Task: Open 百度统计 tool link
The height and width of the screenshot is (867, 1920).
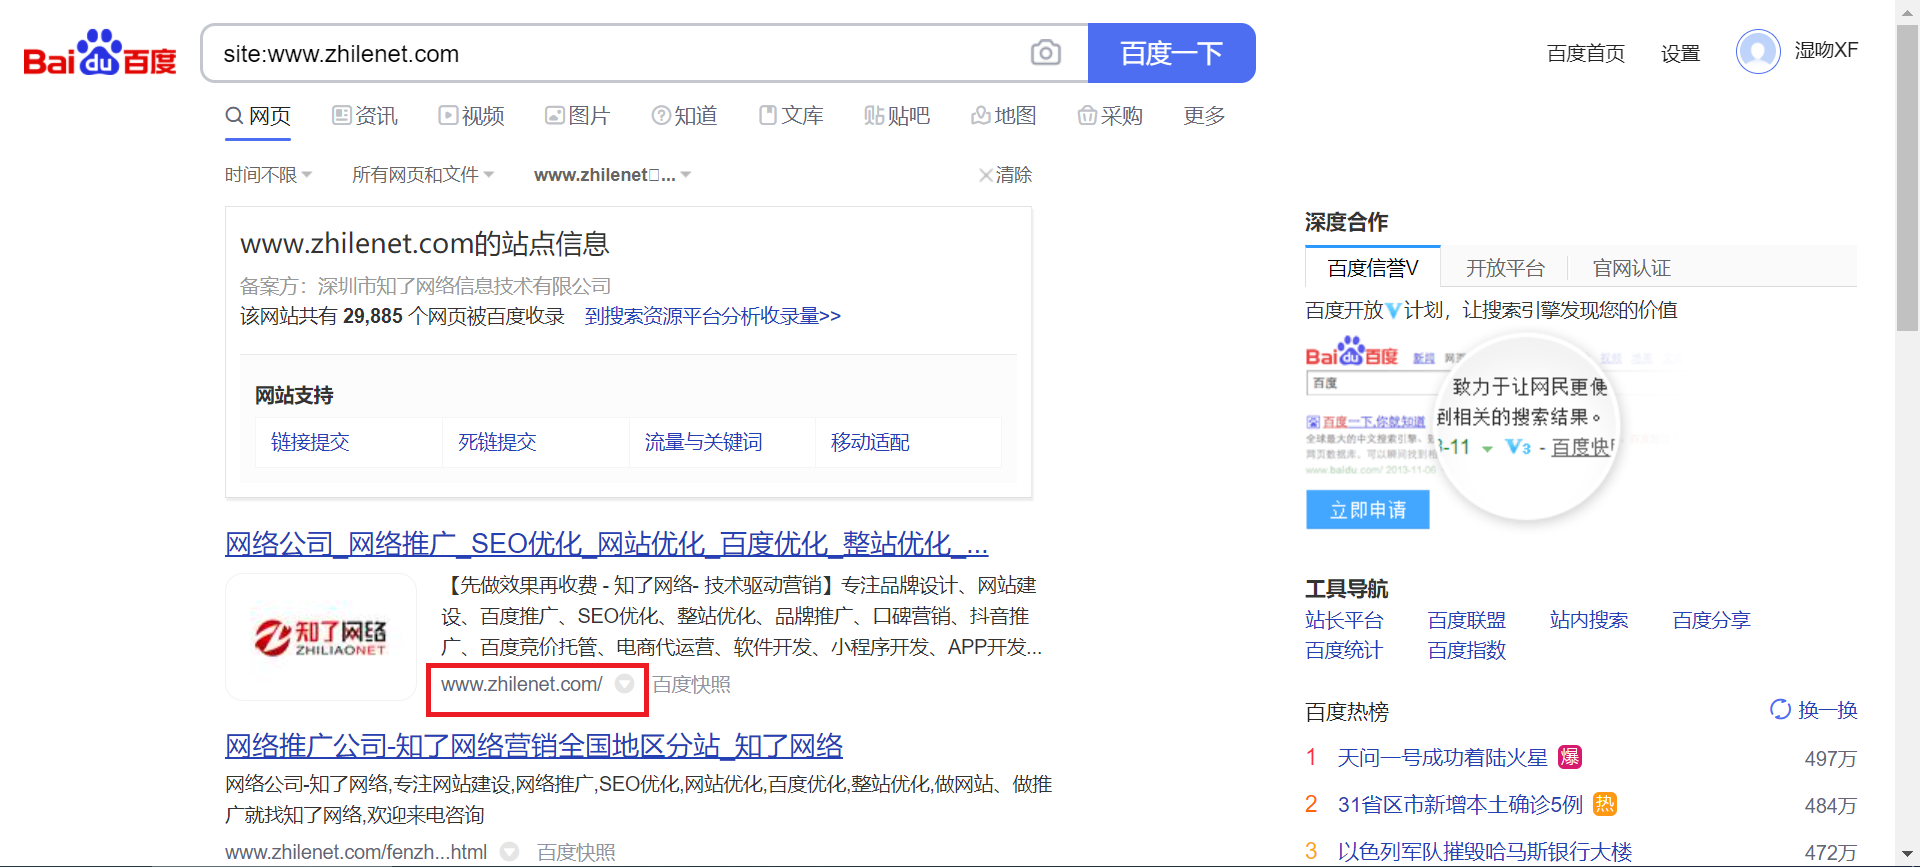Action: 1344,650
